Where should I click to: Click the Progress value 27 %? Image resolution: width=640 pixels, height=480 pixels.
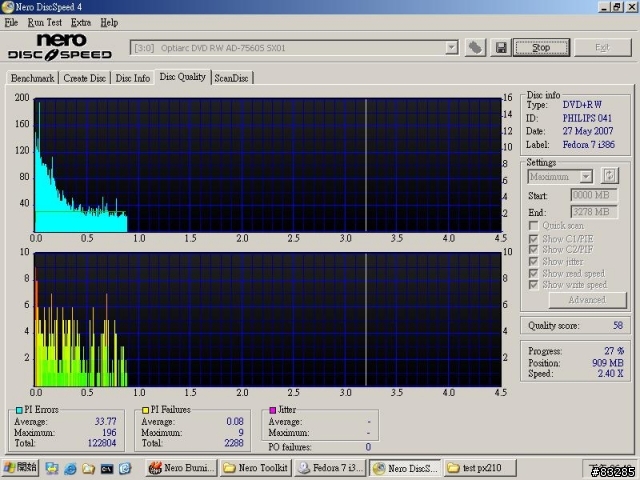coord(614,351)
